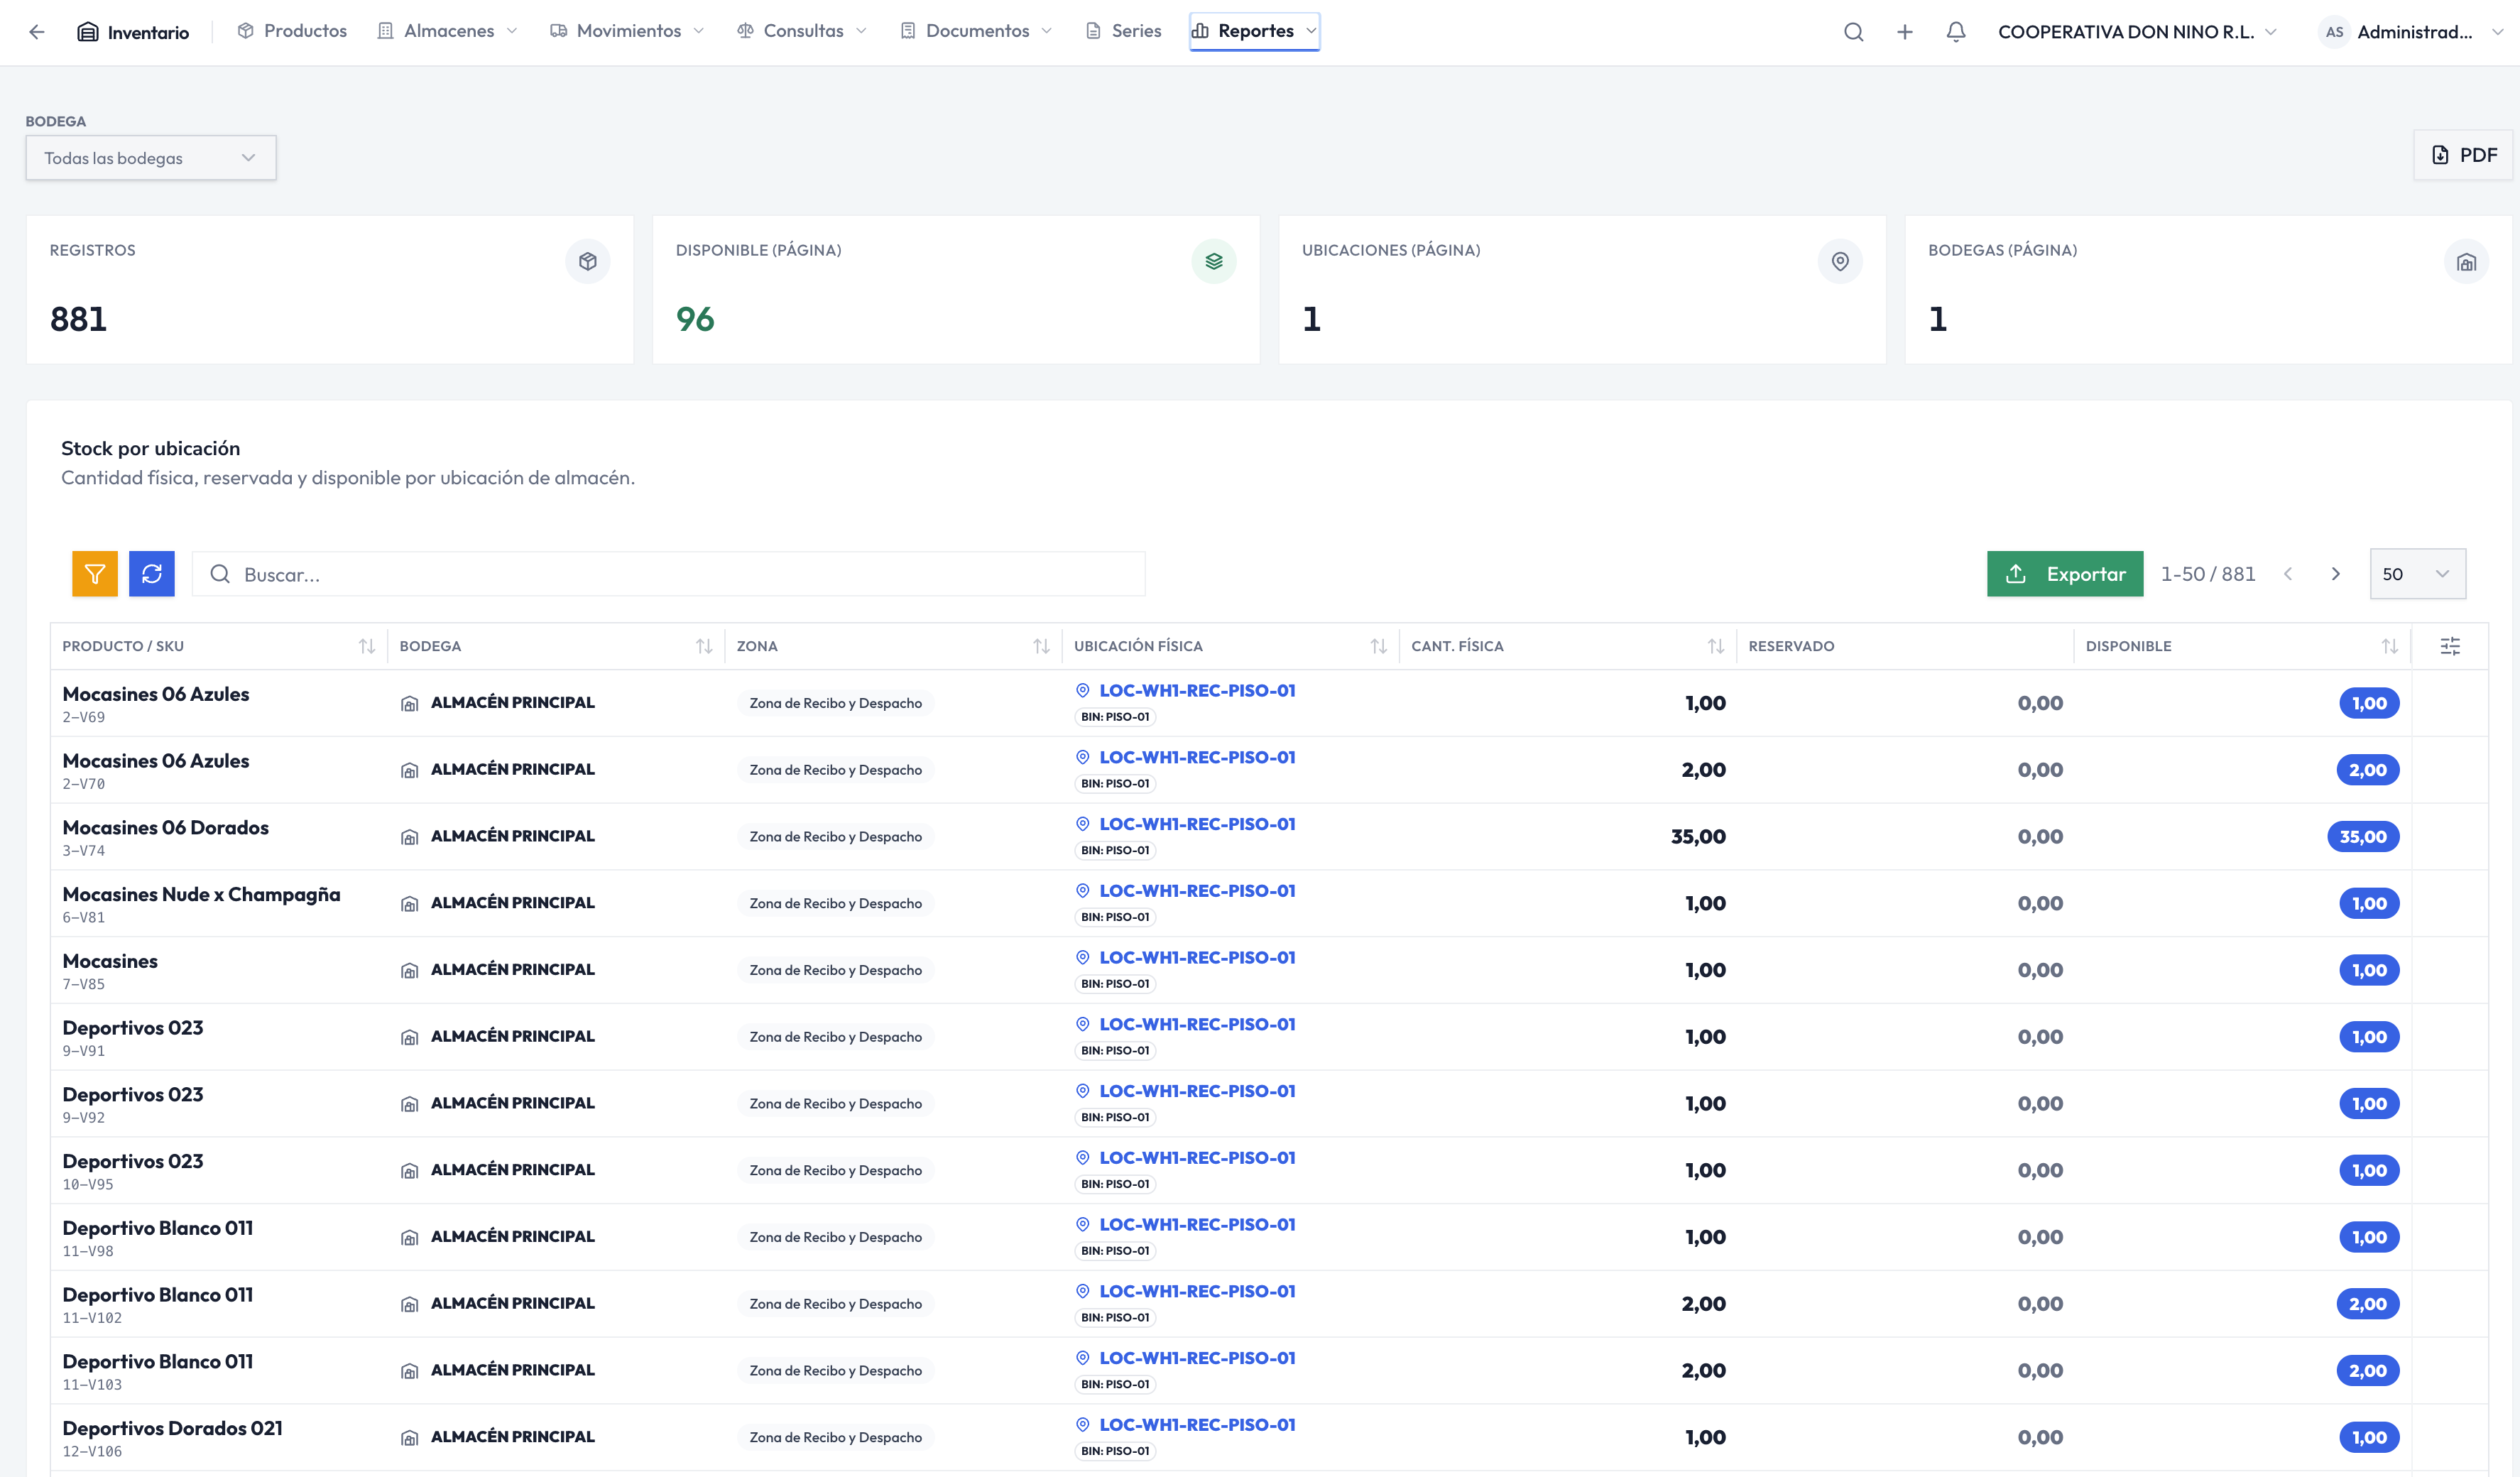Open the COOPERATIVA DON NINO R.L. selector

[2137, 32]
